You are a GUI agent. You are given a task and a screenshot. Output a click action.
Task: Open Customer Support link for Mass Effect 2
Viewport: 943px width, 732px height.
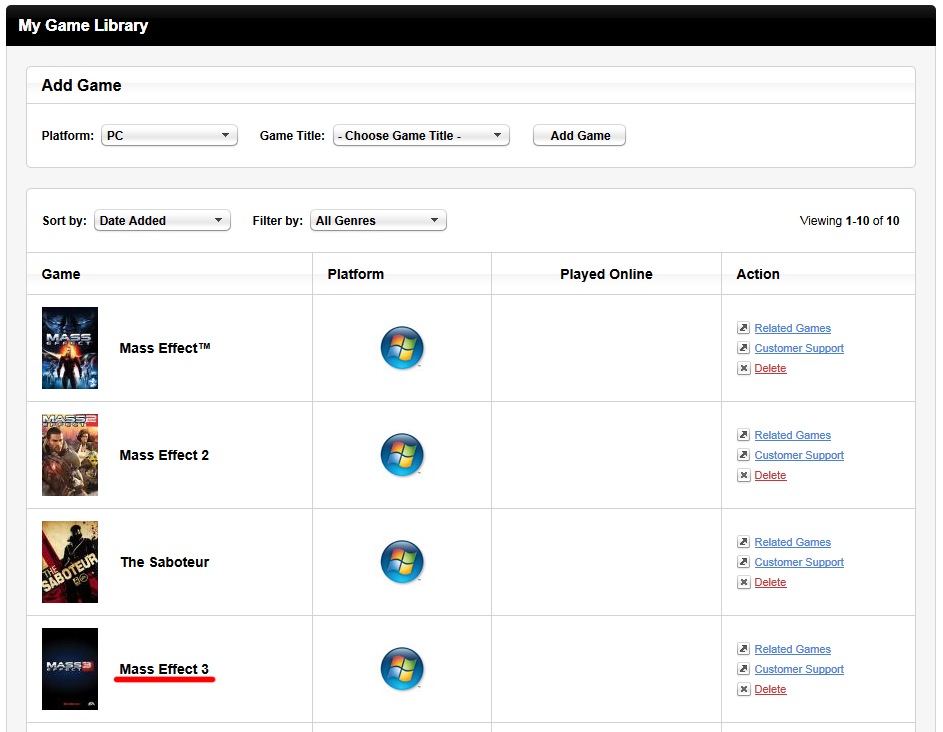pos(798,455)
